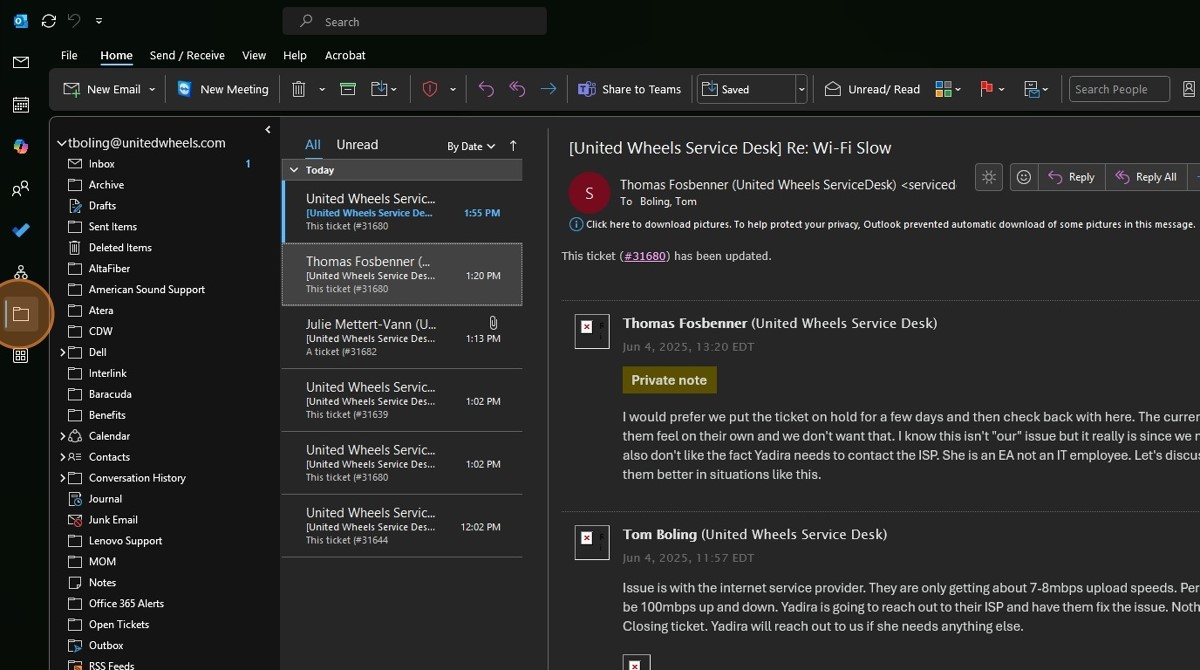Image resolution: width=1200 pixels, height=670 pixels.
Task: Open the File menu
Action: (69, 55)
